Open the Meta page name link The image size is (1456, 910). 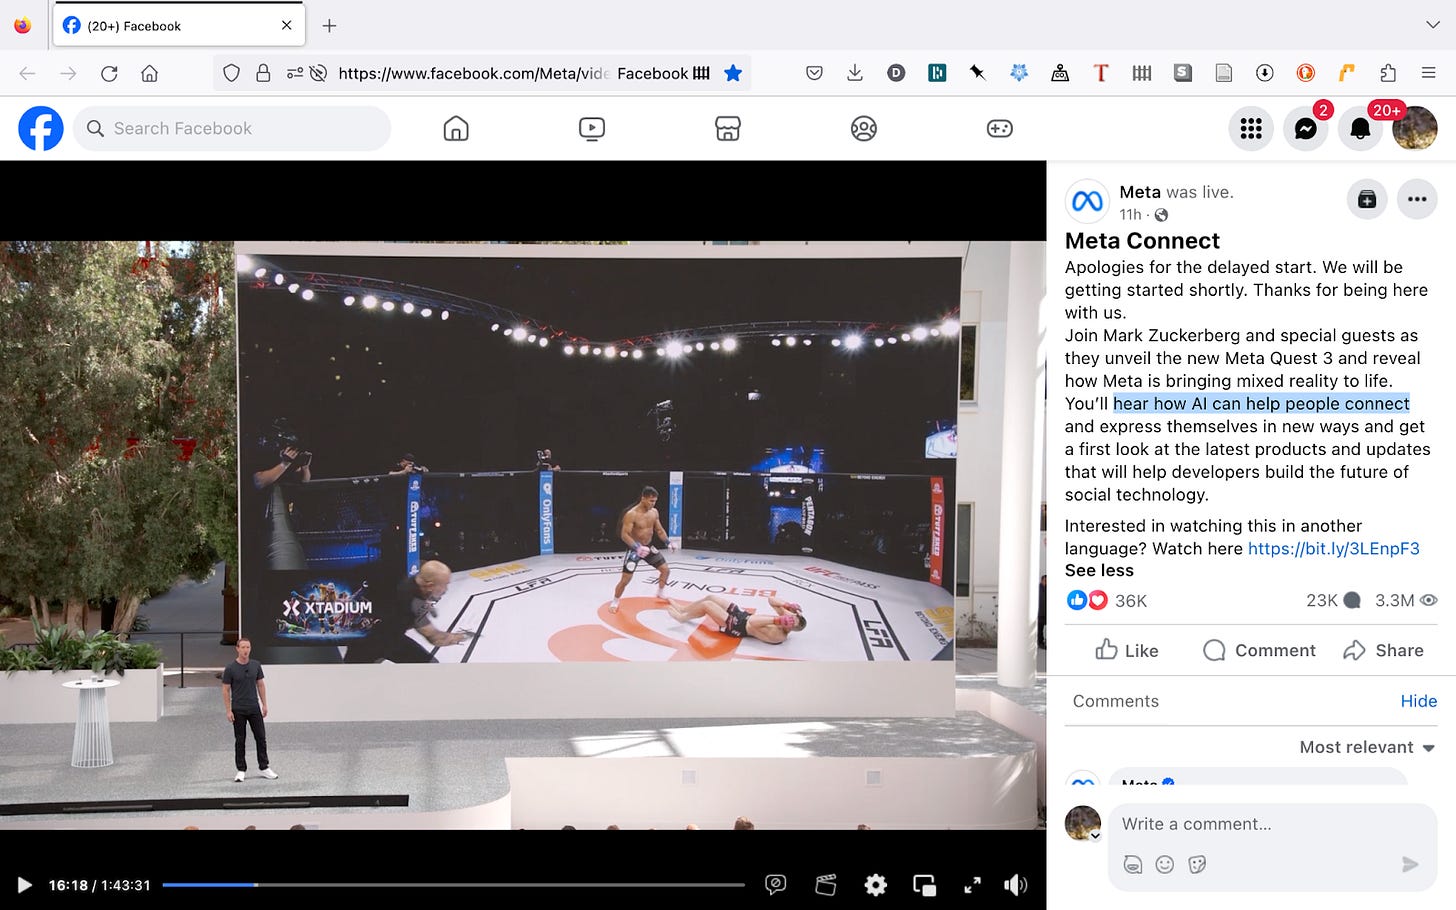pos(1140,192)
